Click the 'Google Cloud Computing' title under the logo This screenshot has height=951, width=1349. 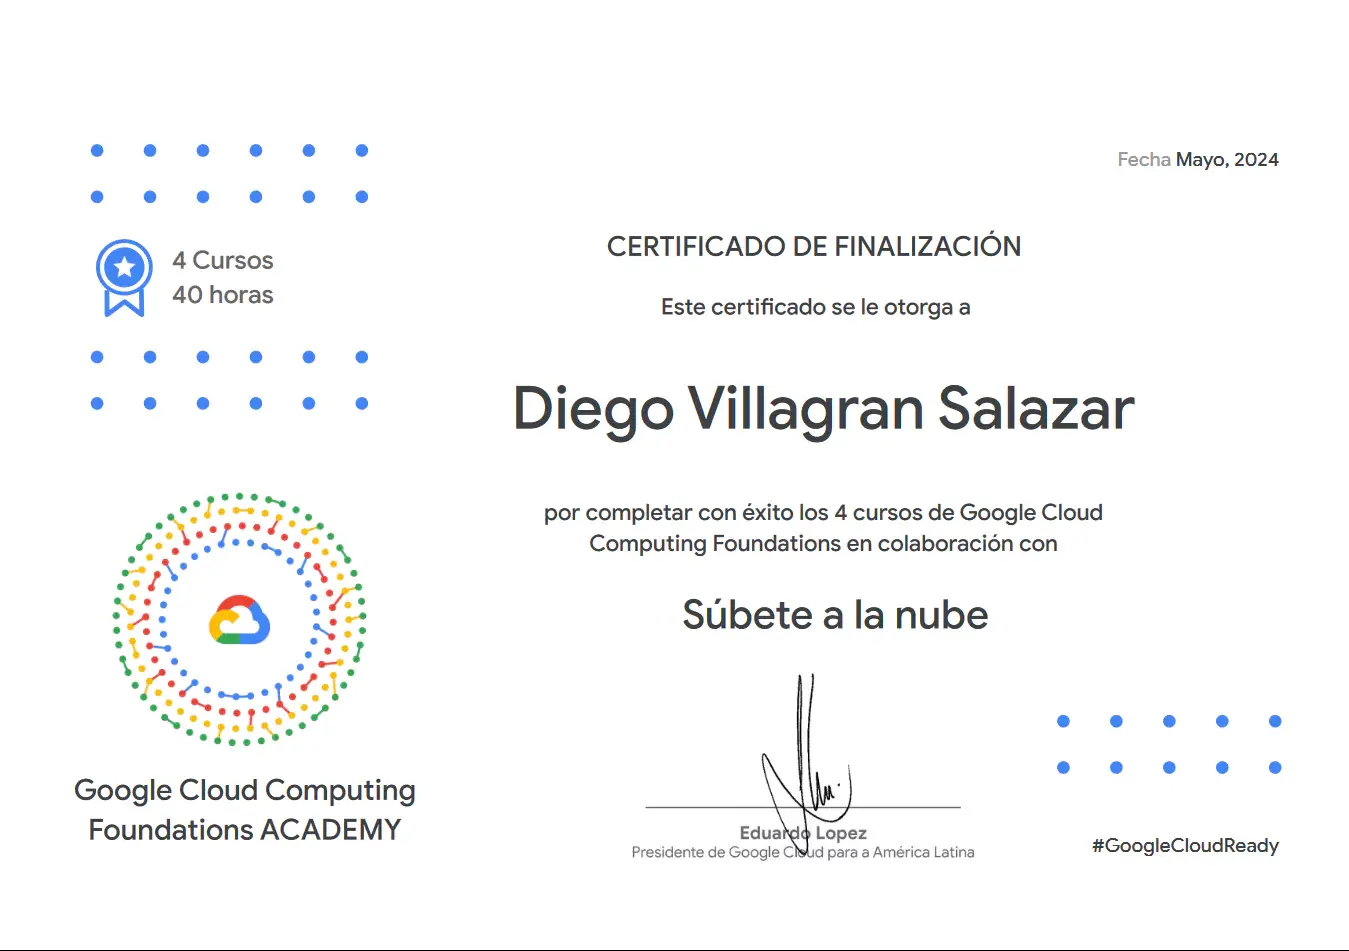[244, 790]
